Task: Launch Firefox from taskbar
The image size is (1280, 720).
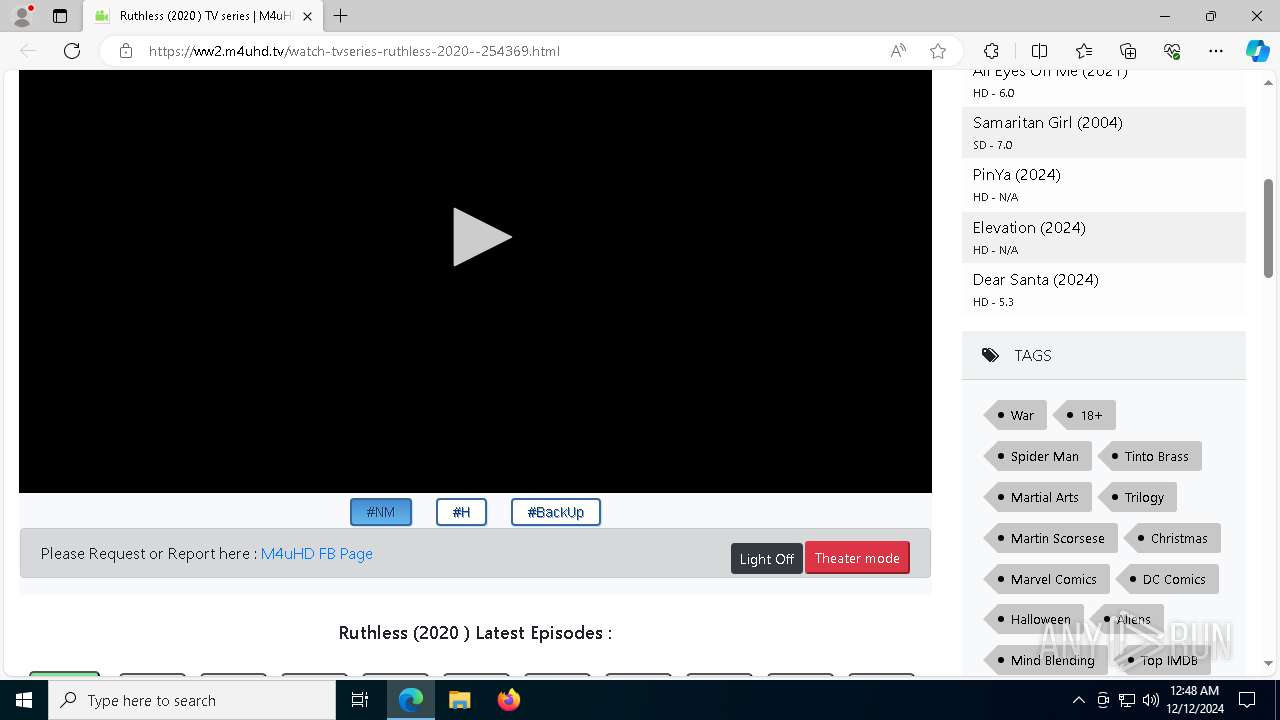Action: tap(508, 700)
